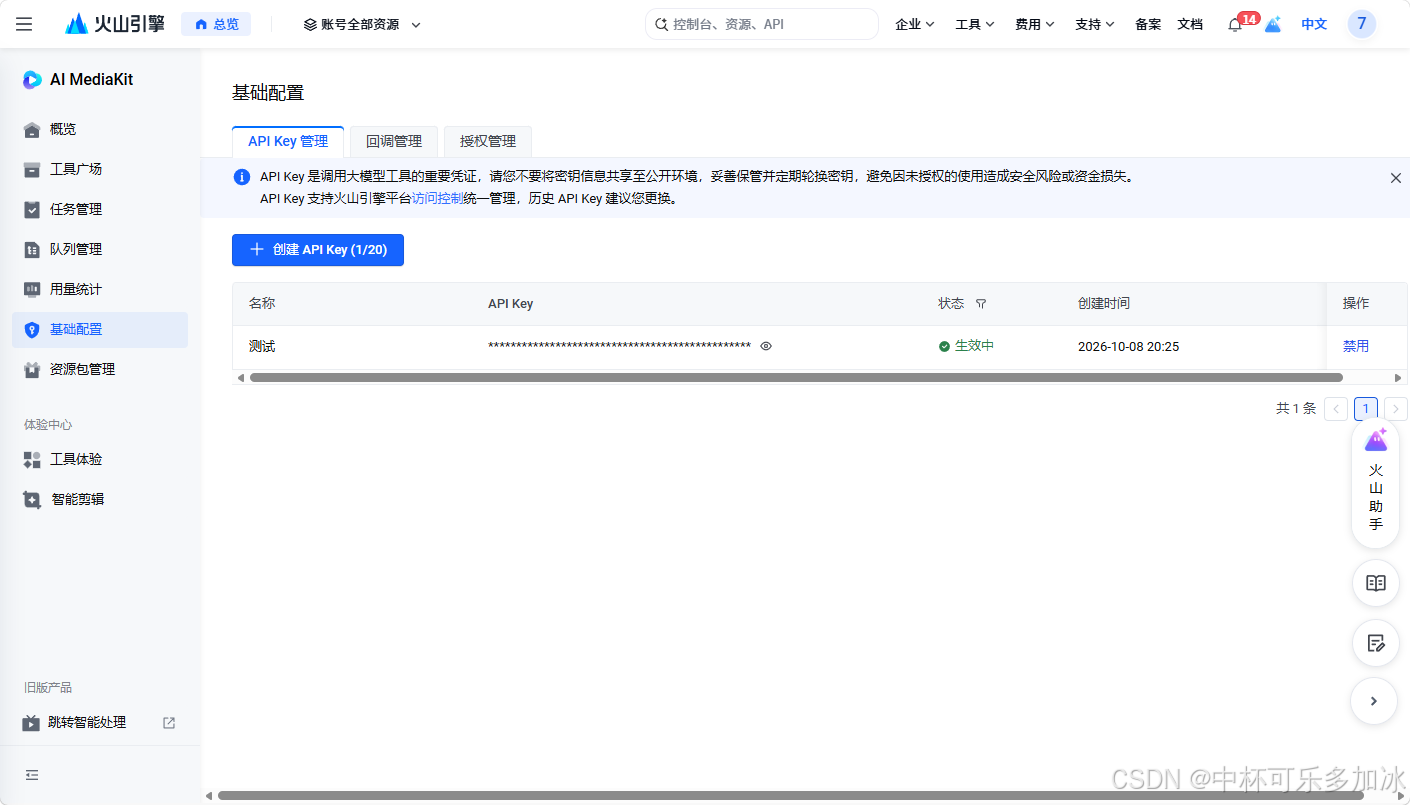Open 工具广场 in the sidebar
This screenshot has height=805, width=1410.
click(x=100, y=169)
